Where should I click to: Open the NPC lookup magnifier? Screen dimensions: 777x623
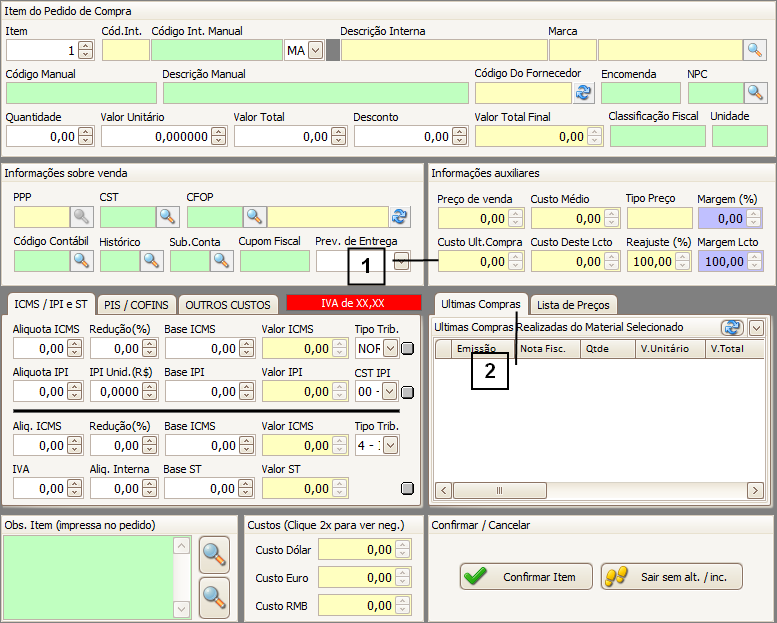coord(755,93)
